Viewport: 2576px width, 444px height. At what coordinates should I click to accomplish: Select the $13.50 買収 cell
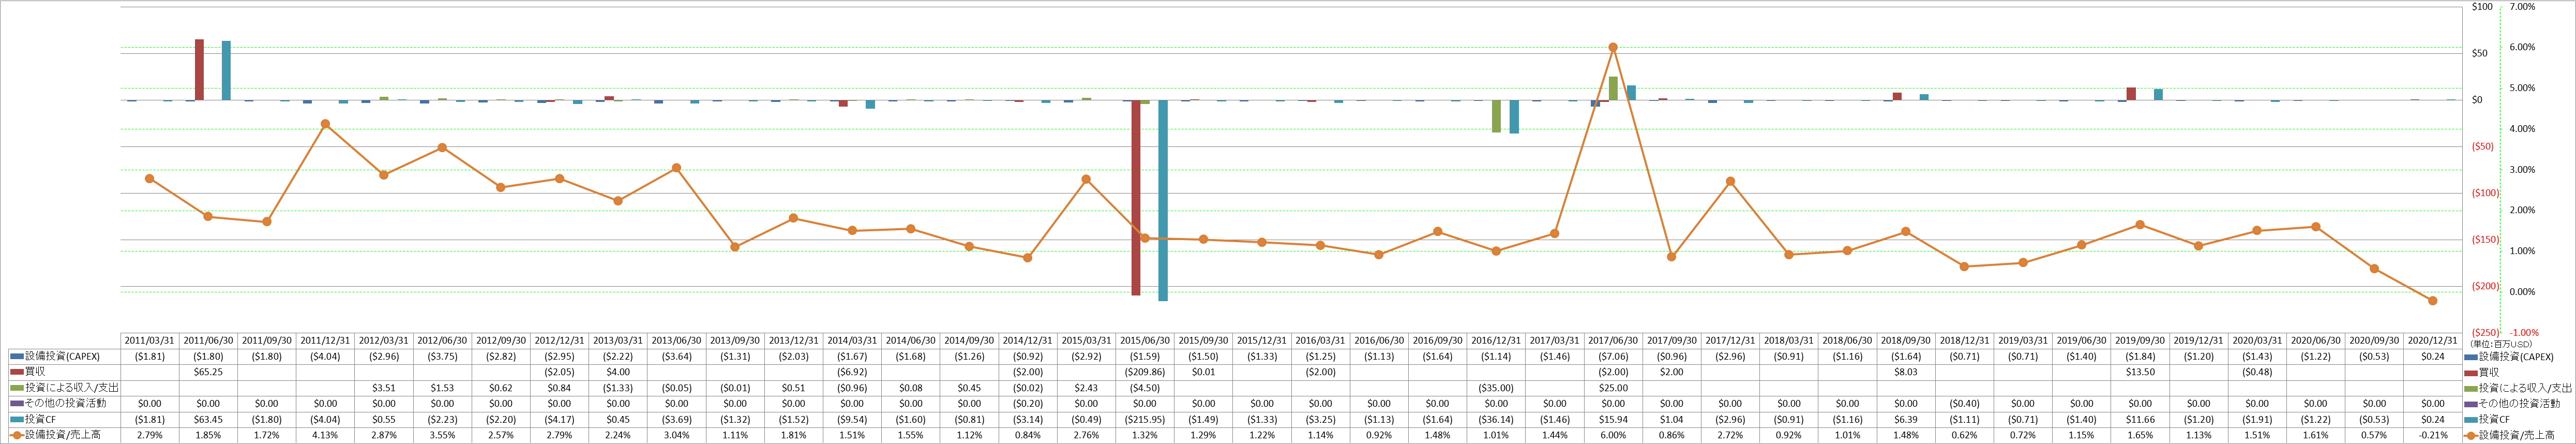coord(2140,372)
